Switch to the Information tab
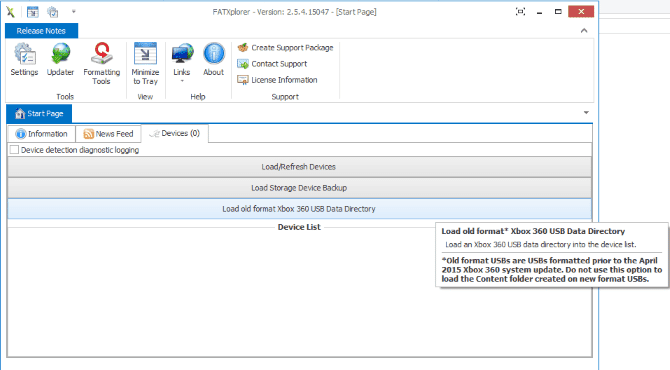This screenshot has width=670, height=370. (41, 134)
